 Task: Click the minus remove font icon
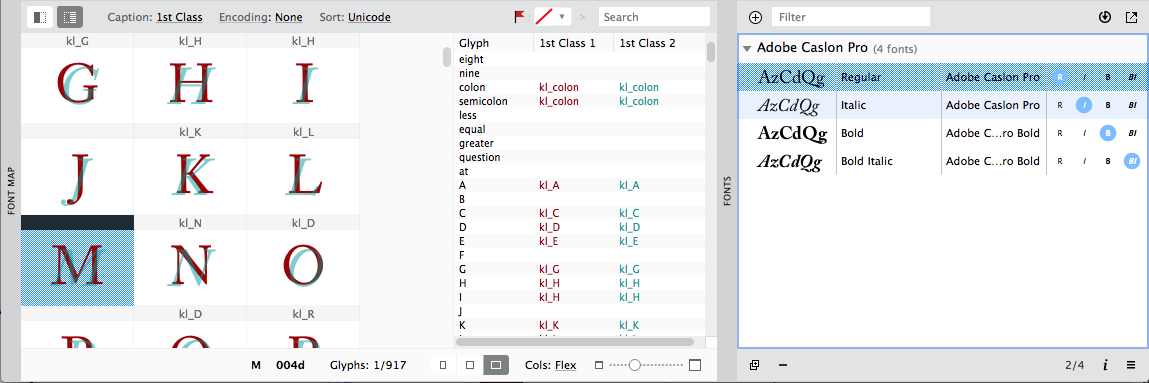(783, 365)
